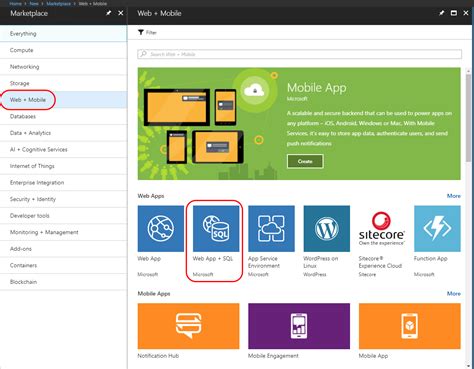
Task: Select the Networking category
Action: 64,67
